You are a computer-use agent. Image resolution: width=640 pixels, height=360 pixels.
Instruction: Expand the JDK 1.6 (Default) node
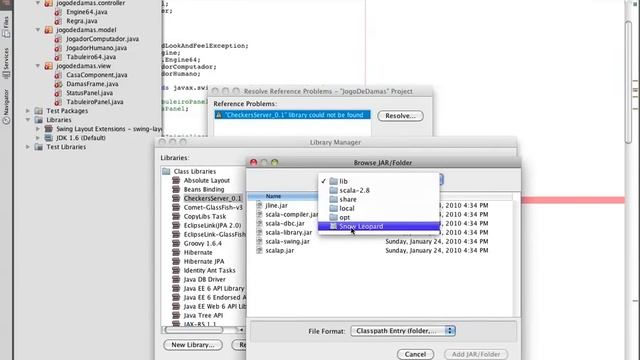coord(38,138)
